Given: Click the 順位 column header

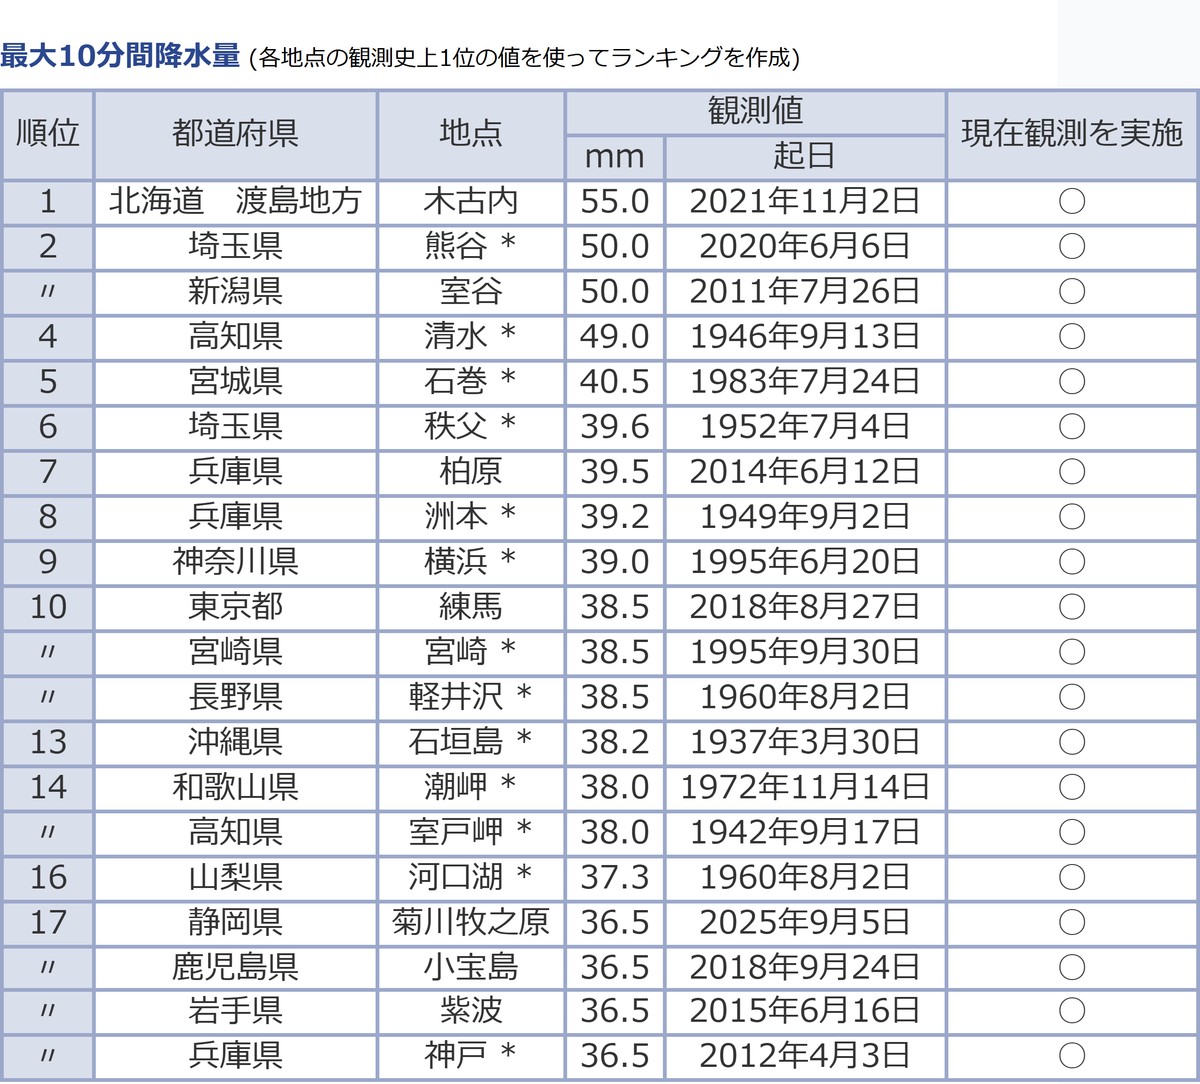Looking at the screenshot, I should [x=48, y=135].
